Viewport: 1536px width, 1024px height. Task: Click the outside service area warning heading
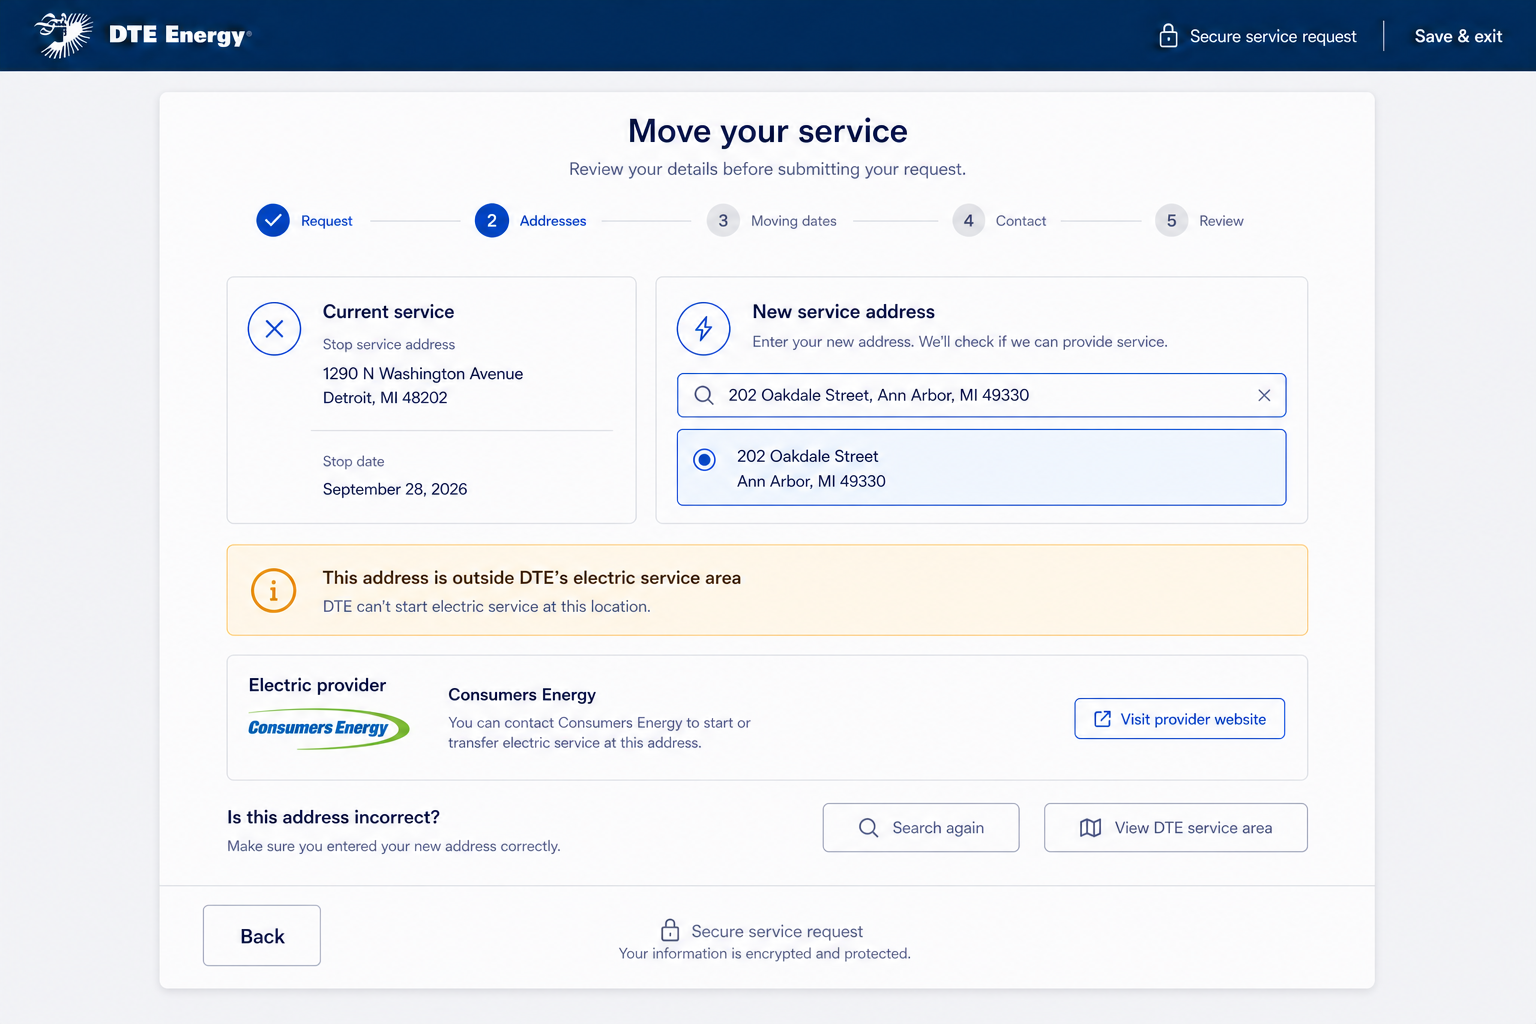coord(532,578)
